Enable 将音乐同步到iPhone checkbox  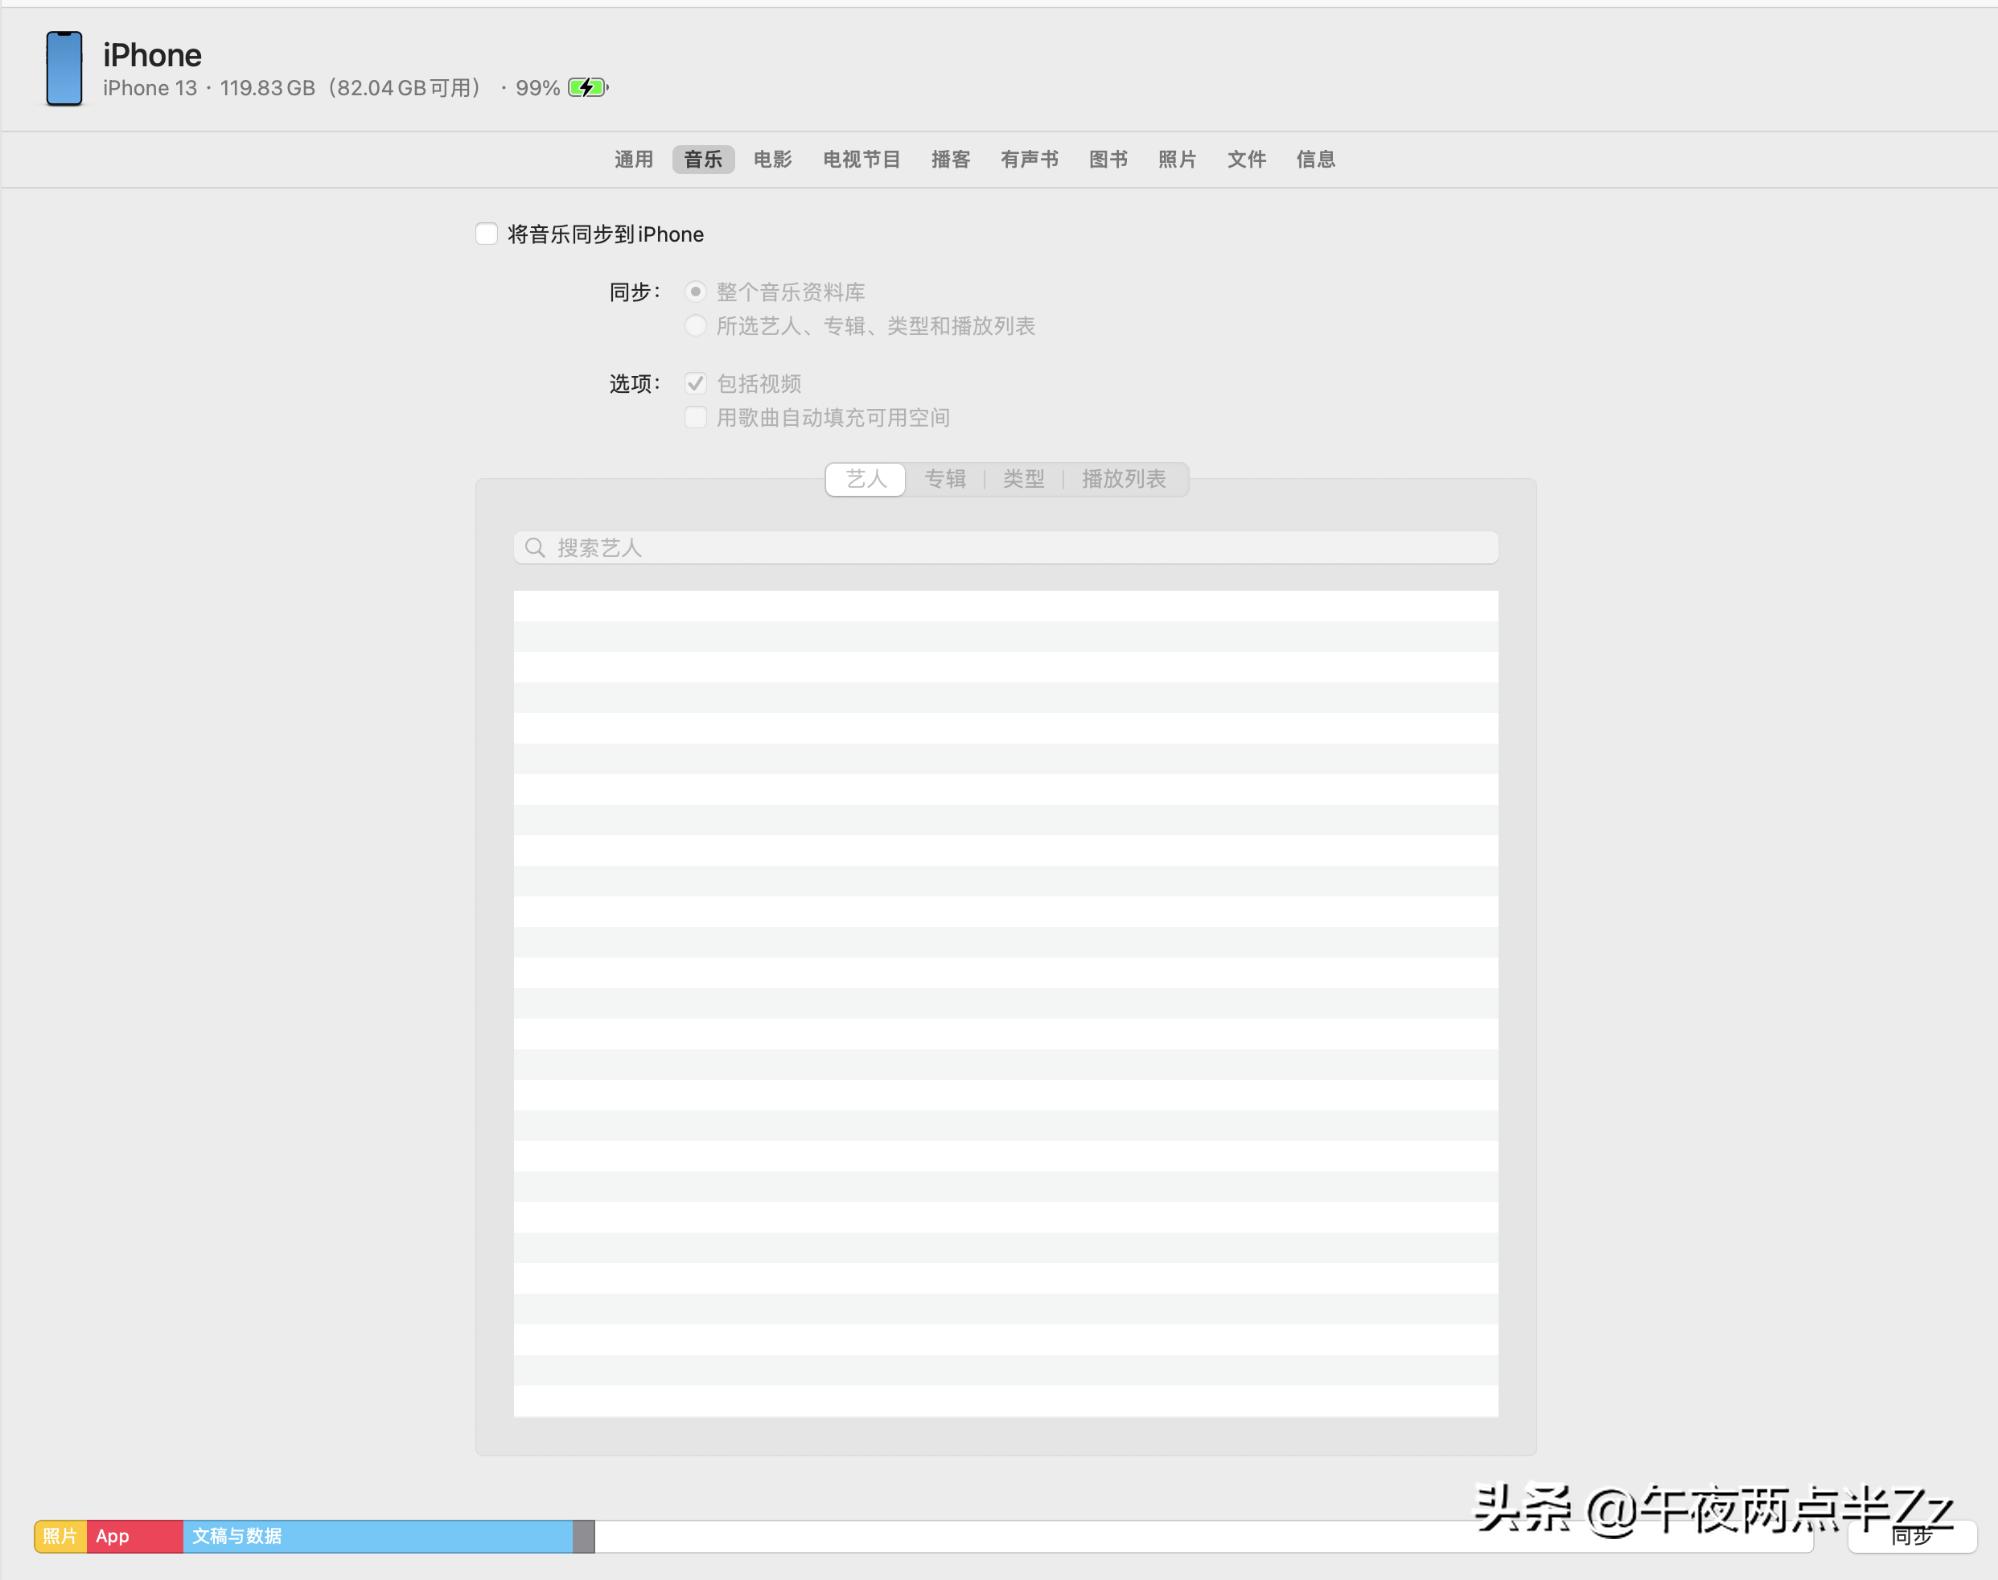click(486, 233)
